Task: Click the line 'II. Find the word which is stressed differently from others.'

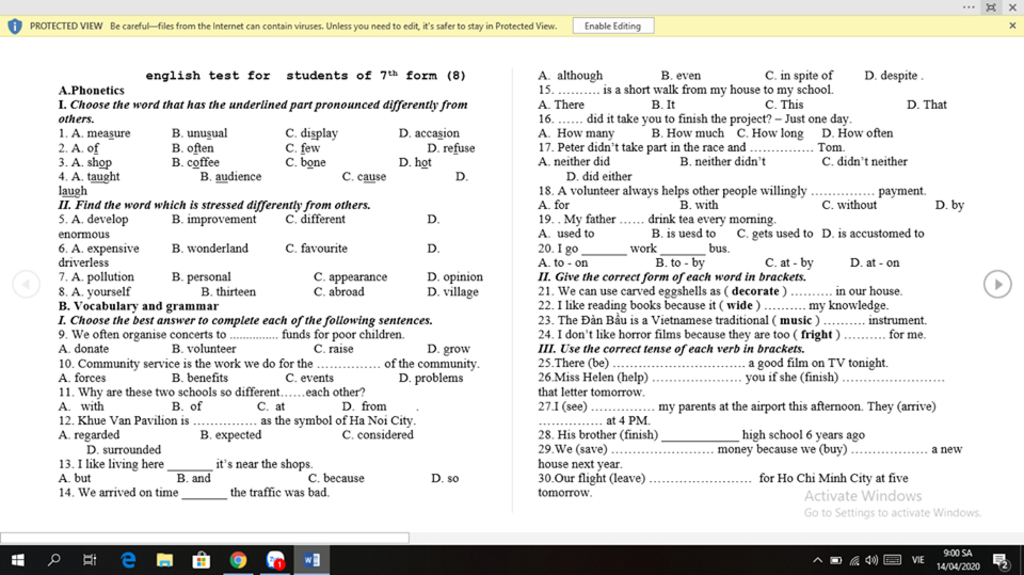Action: pos(214,205)
